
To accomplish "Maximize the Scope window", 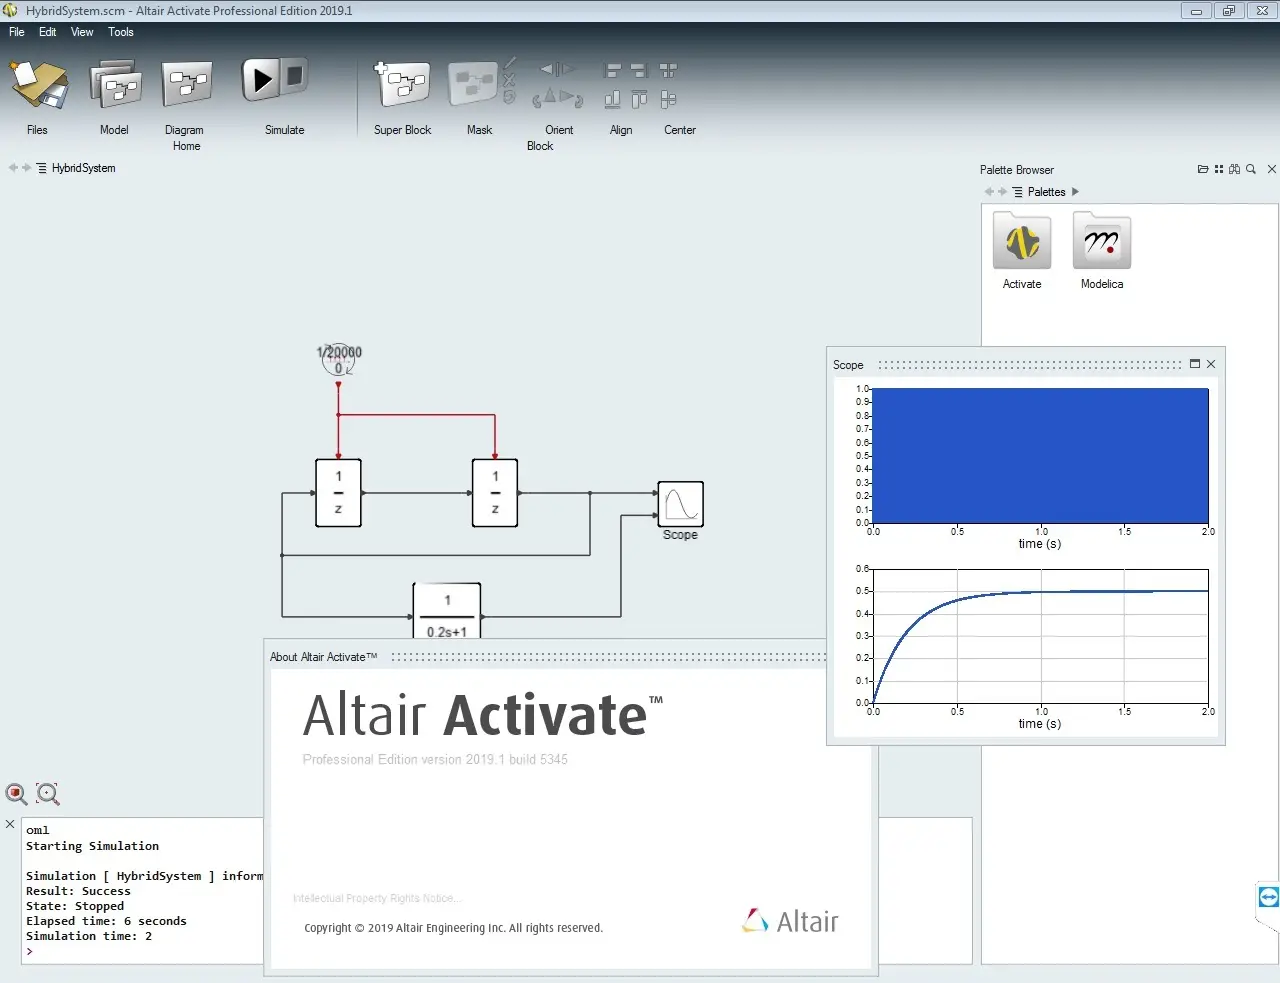I will [x=1194, y=364].
